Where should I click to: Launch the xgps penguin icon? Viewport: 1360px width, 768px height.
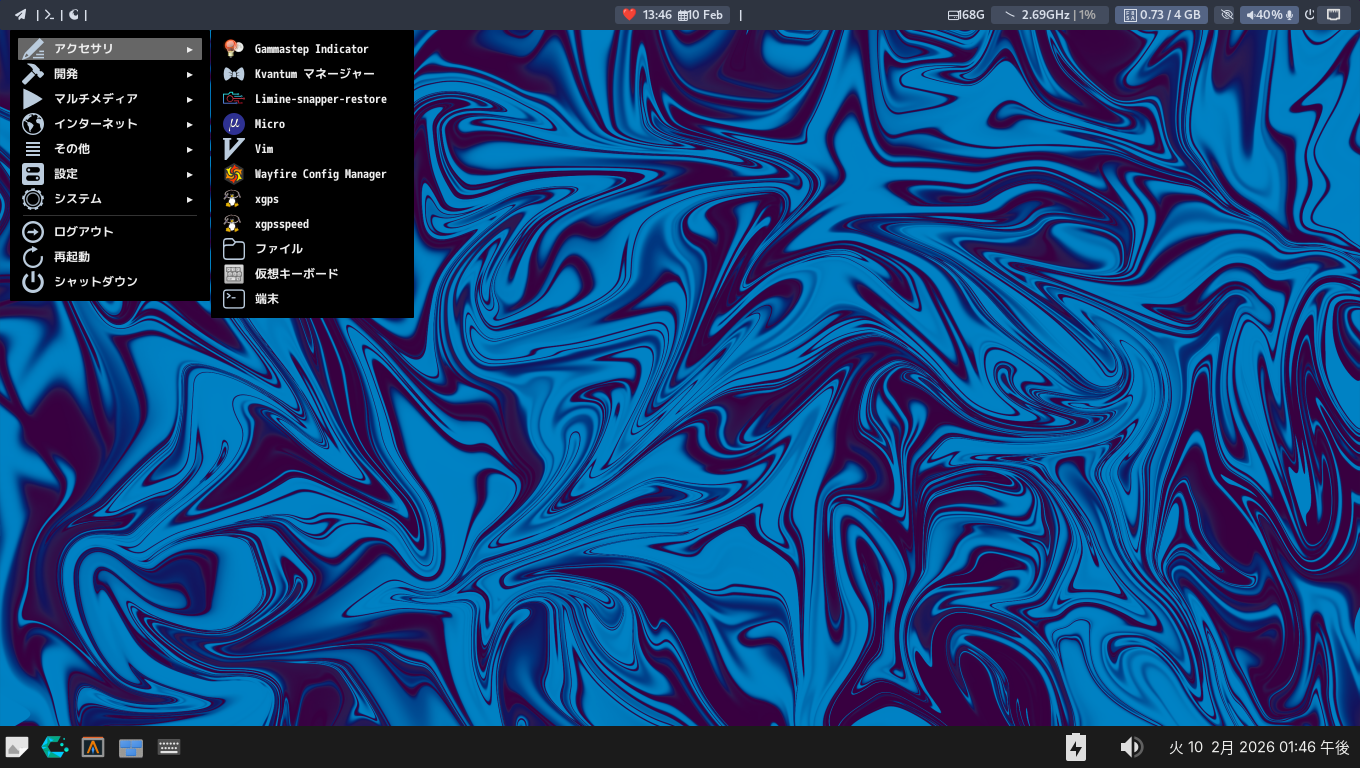click(234, 199)
